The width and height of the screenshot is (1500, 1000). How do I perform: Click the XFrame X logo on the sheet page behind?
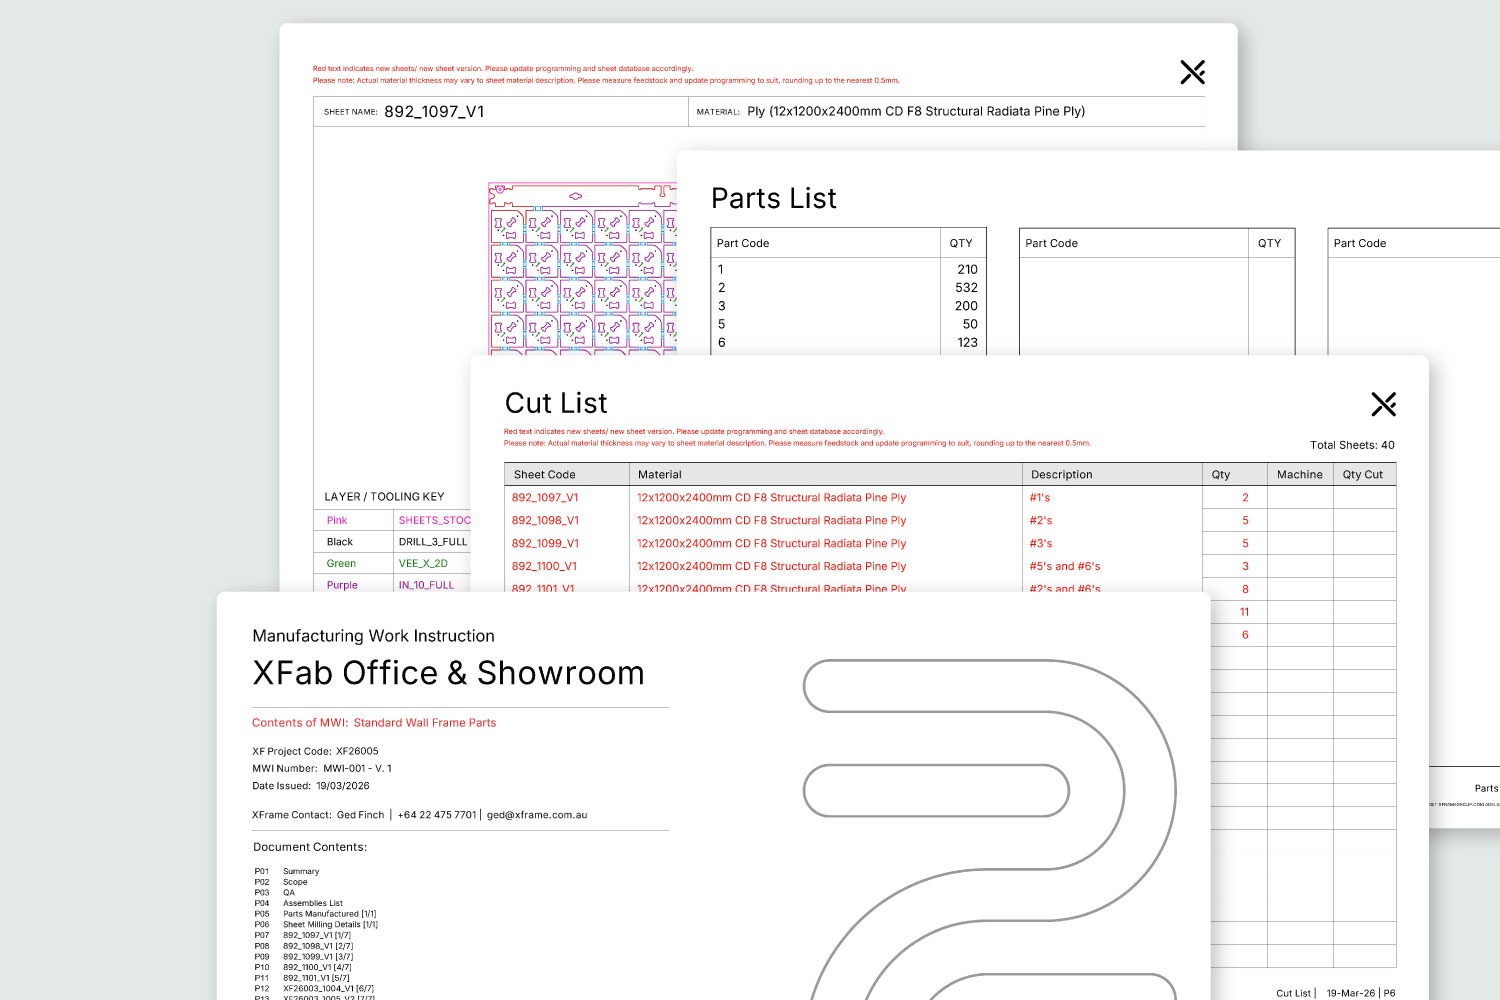[1193, 72]
